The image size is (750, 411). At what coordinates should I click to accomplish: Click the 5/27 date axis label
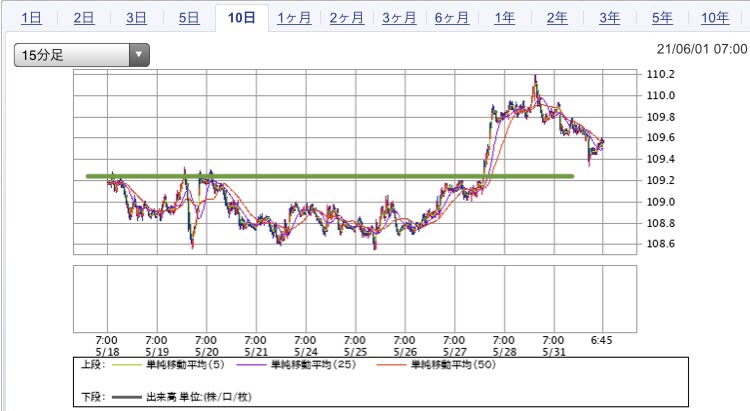[x=455, y=352]
